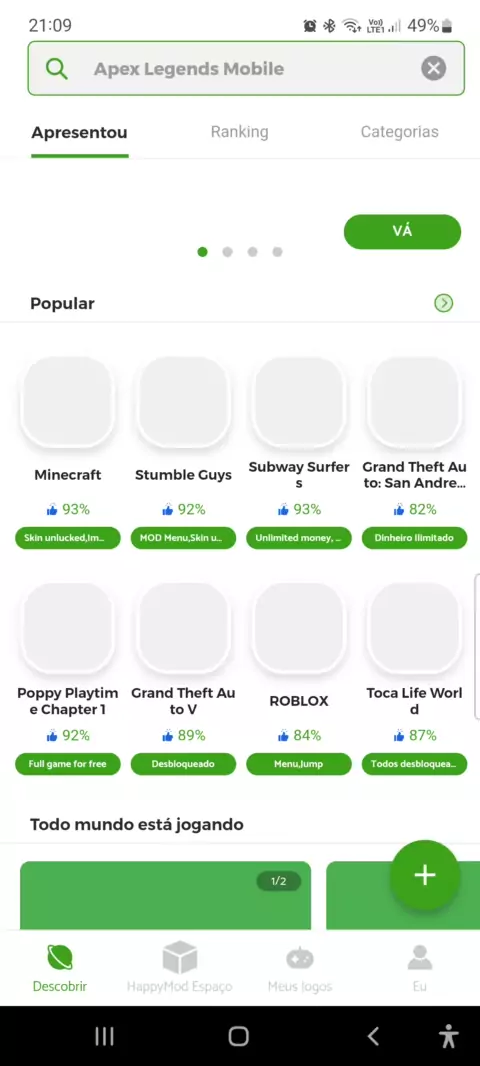This screenshot has height=1066, width=480.
Task: Switch to the Categorias tab
Action: point(399,132)
